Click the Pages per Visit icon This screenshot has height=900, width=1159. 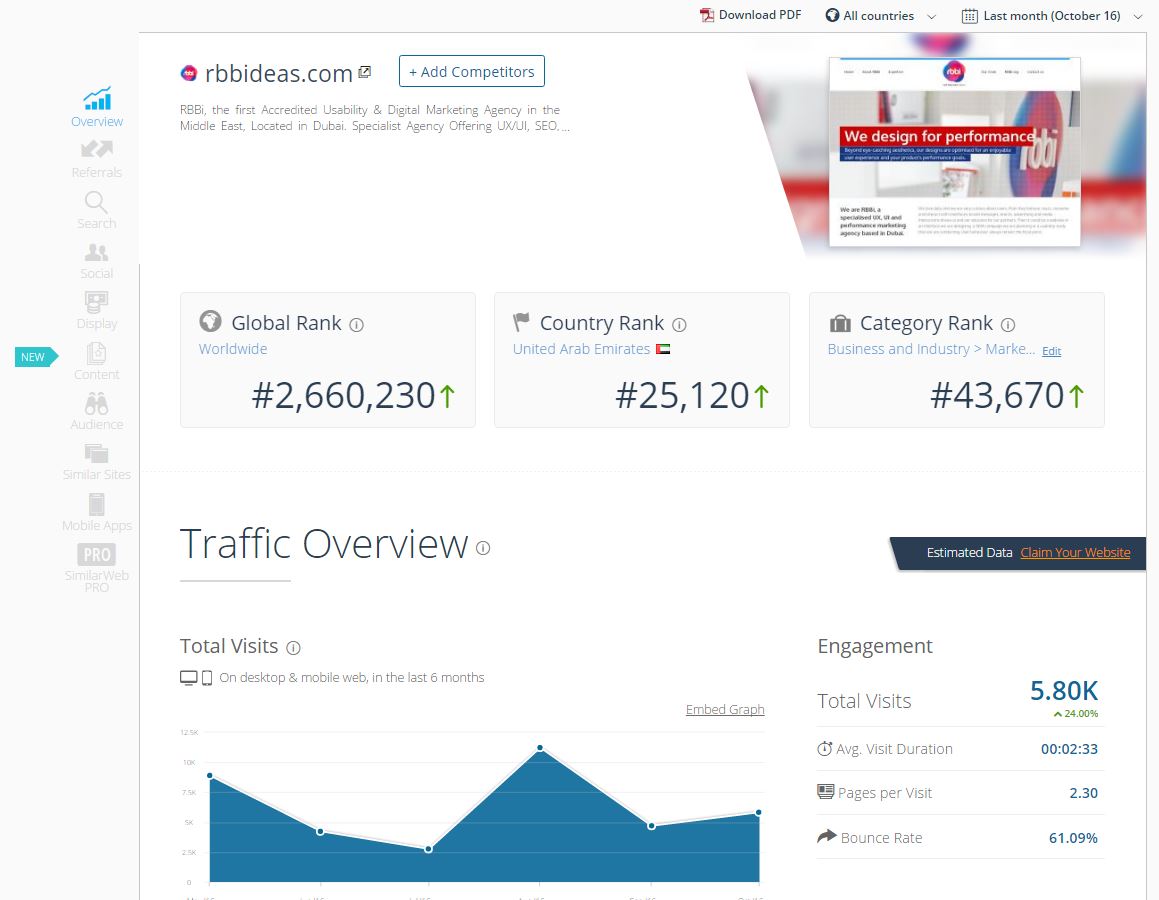(826, 792)
